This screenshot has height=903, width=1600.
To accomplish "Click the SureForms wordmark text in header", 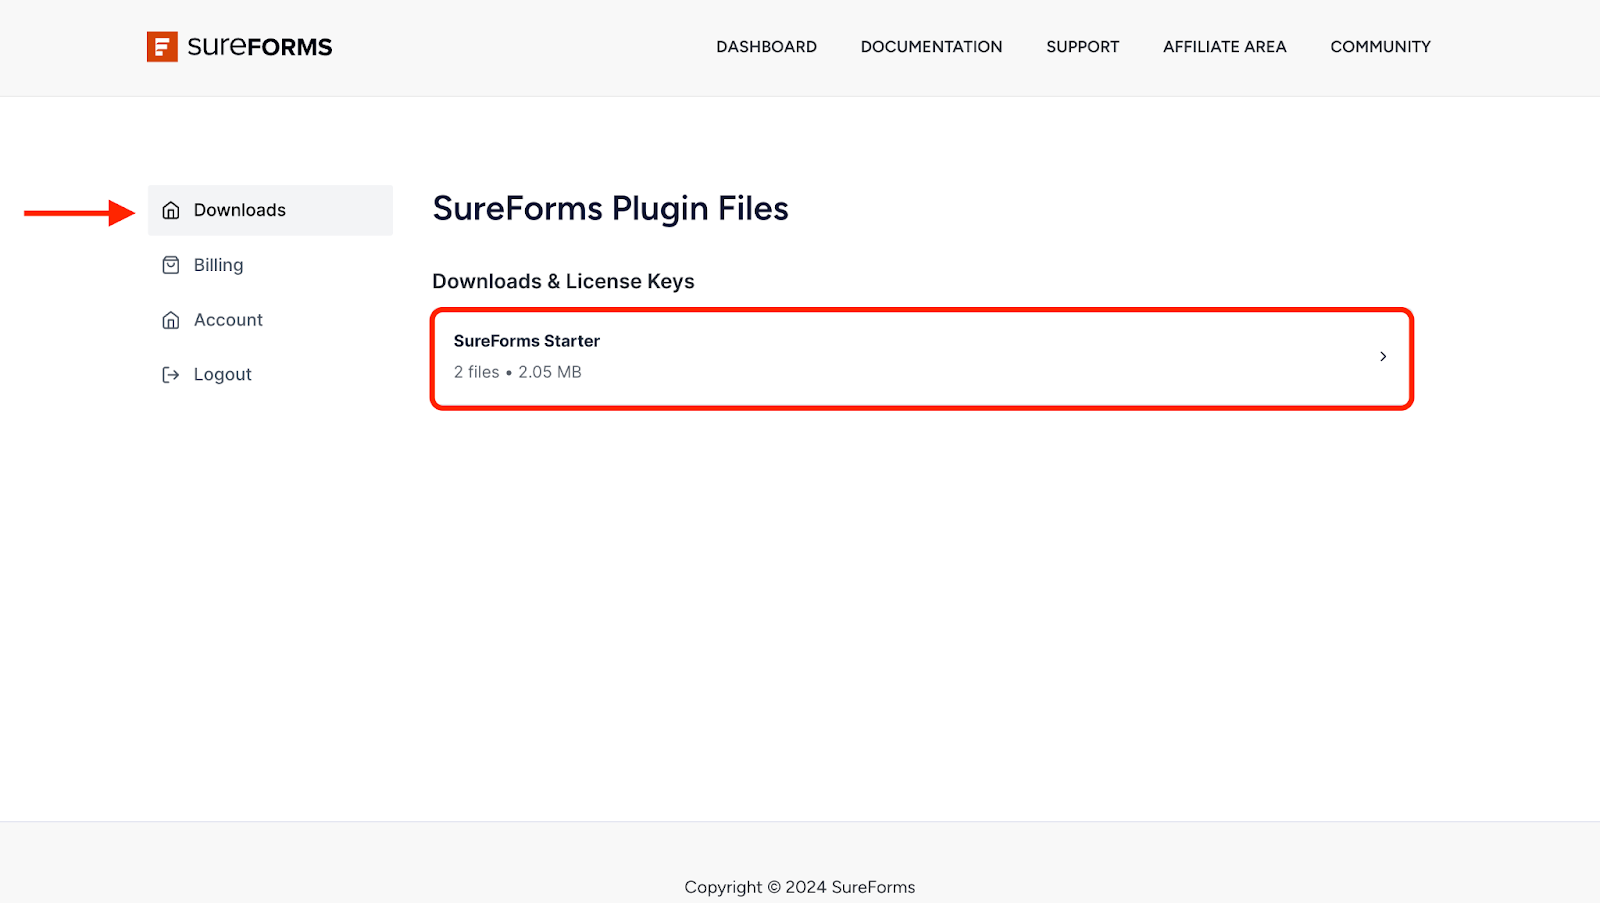I will point(260,47).
